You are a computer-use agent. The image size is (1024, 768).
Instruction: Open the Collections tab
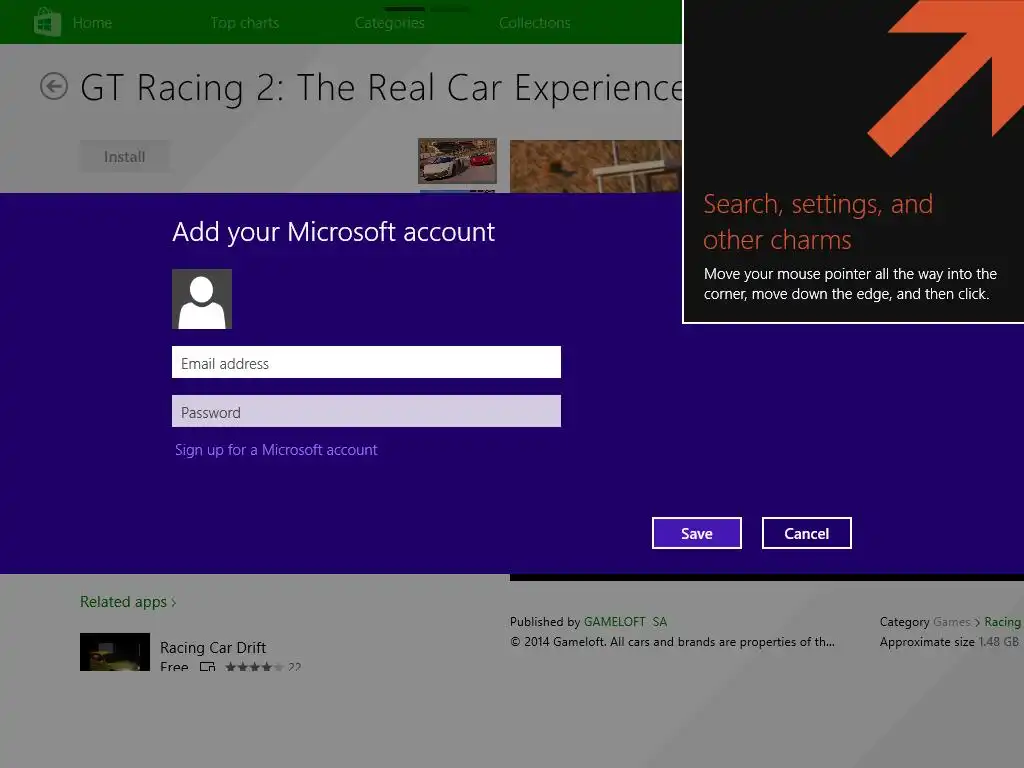point(535,23)
